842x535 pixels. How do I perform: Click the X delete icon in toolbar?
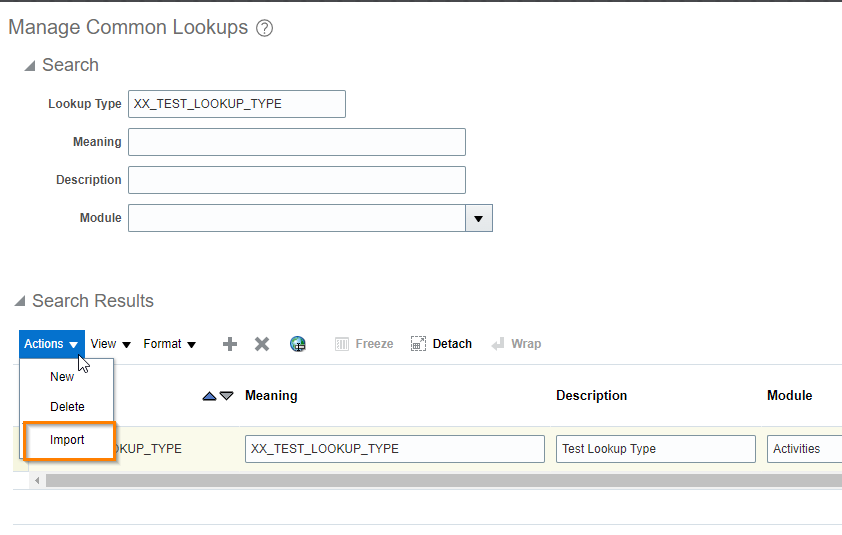[x=262, y=344]
